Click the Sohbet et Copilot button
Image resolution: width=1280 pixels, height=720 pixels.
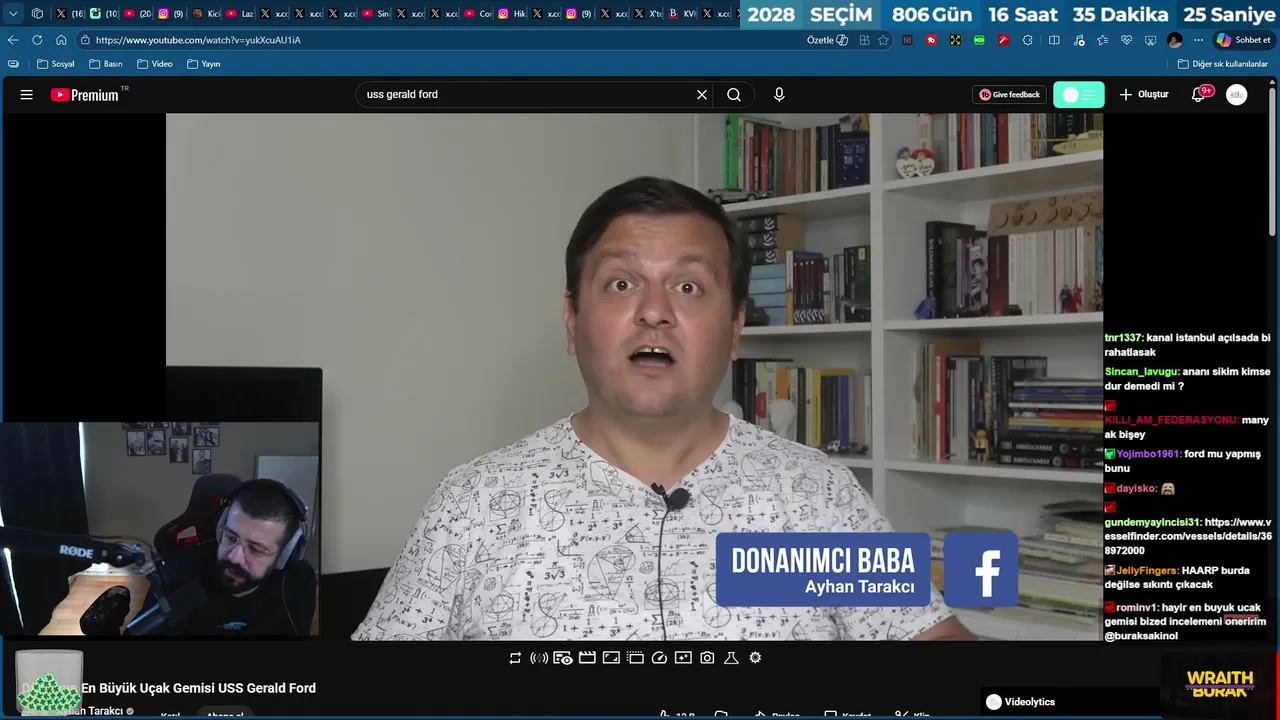coord(1243,40)
